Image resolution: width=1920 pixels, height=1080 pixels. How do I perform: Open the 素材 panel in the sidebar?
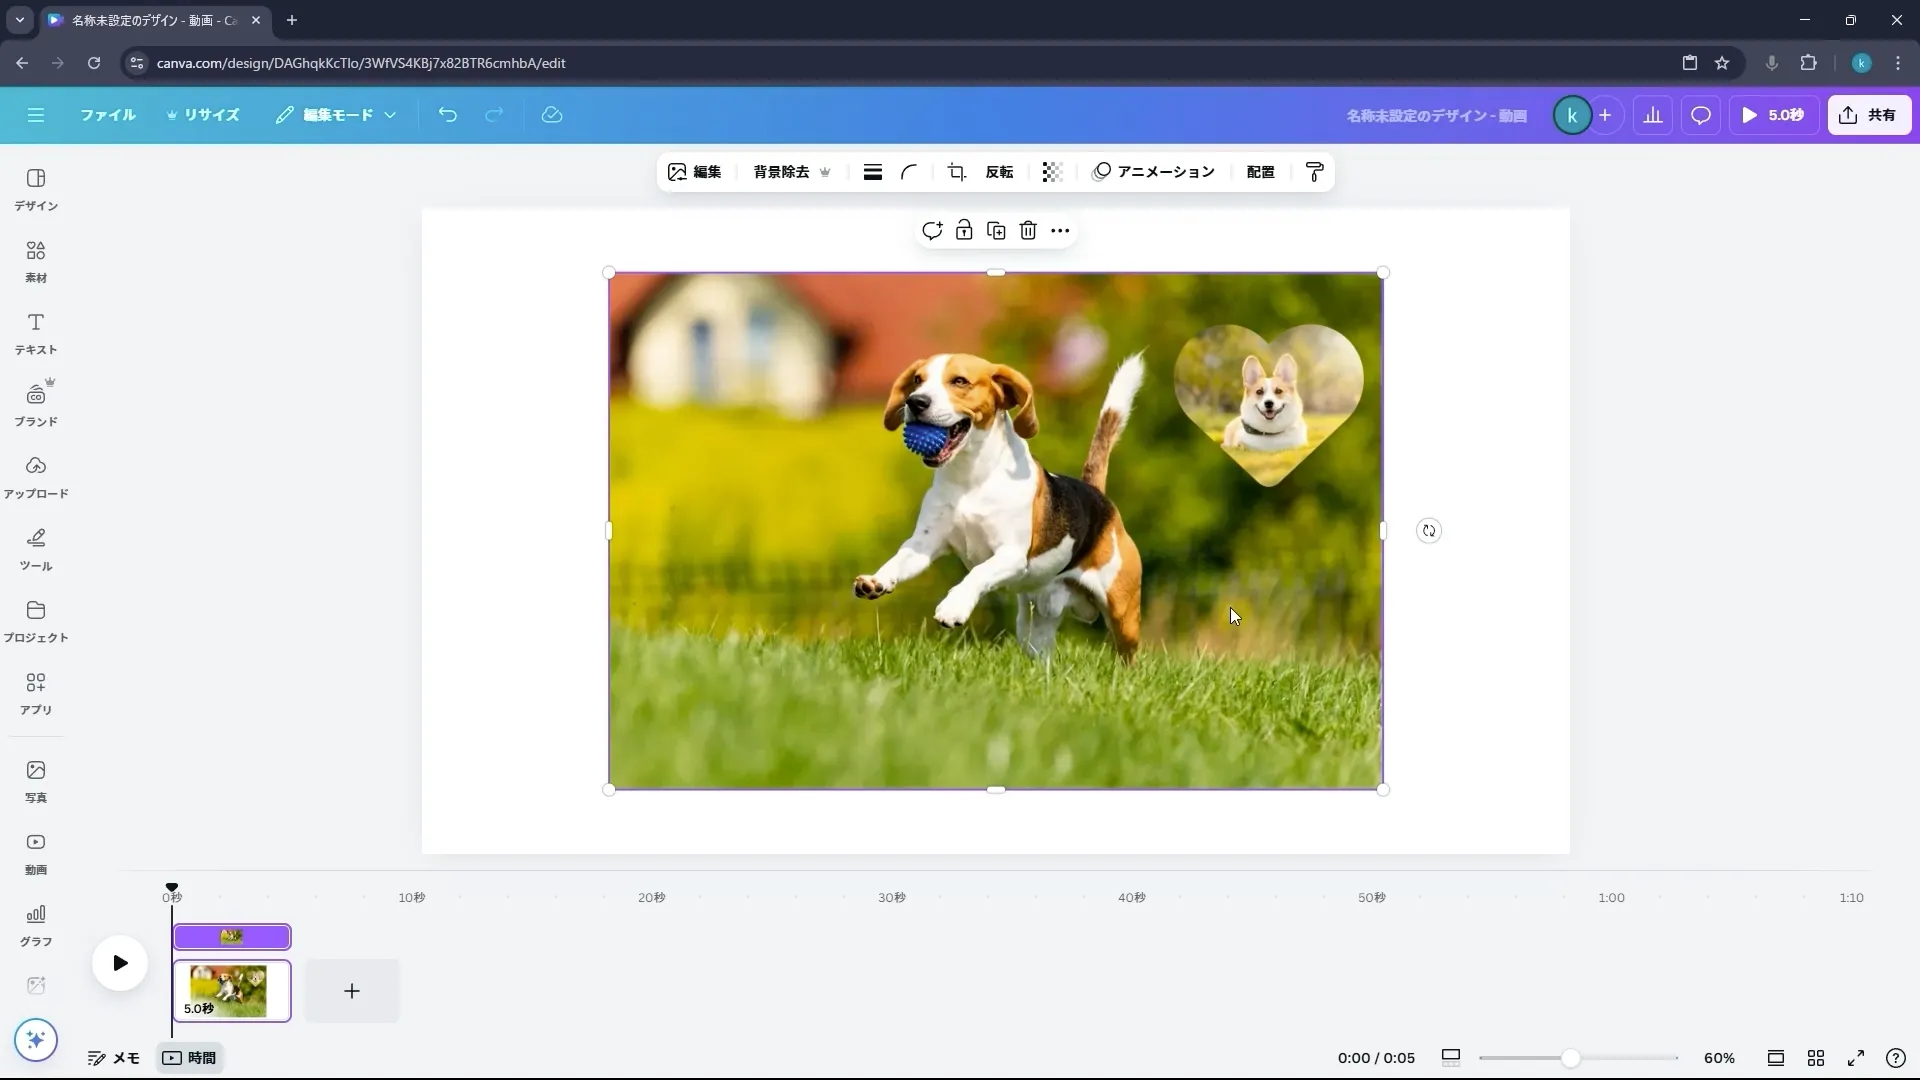pyautogui.click(x=35, y=260)
